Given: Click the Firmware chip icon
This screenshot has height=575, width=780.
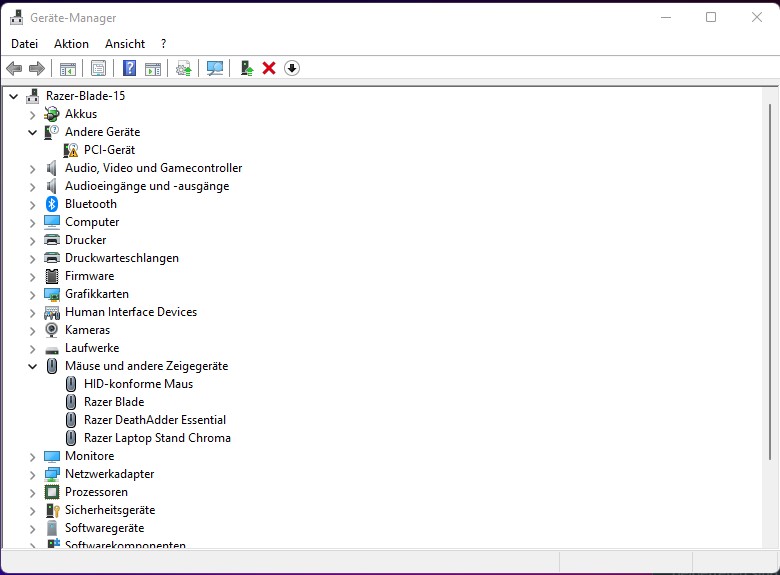Looking at the screenshot, I should [52, 276].
